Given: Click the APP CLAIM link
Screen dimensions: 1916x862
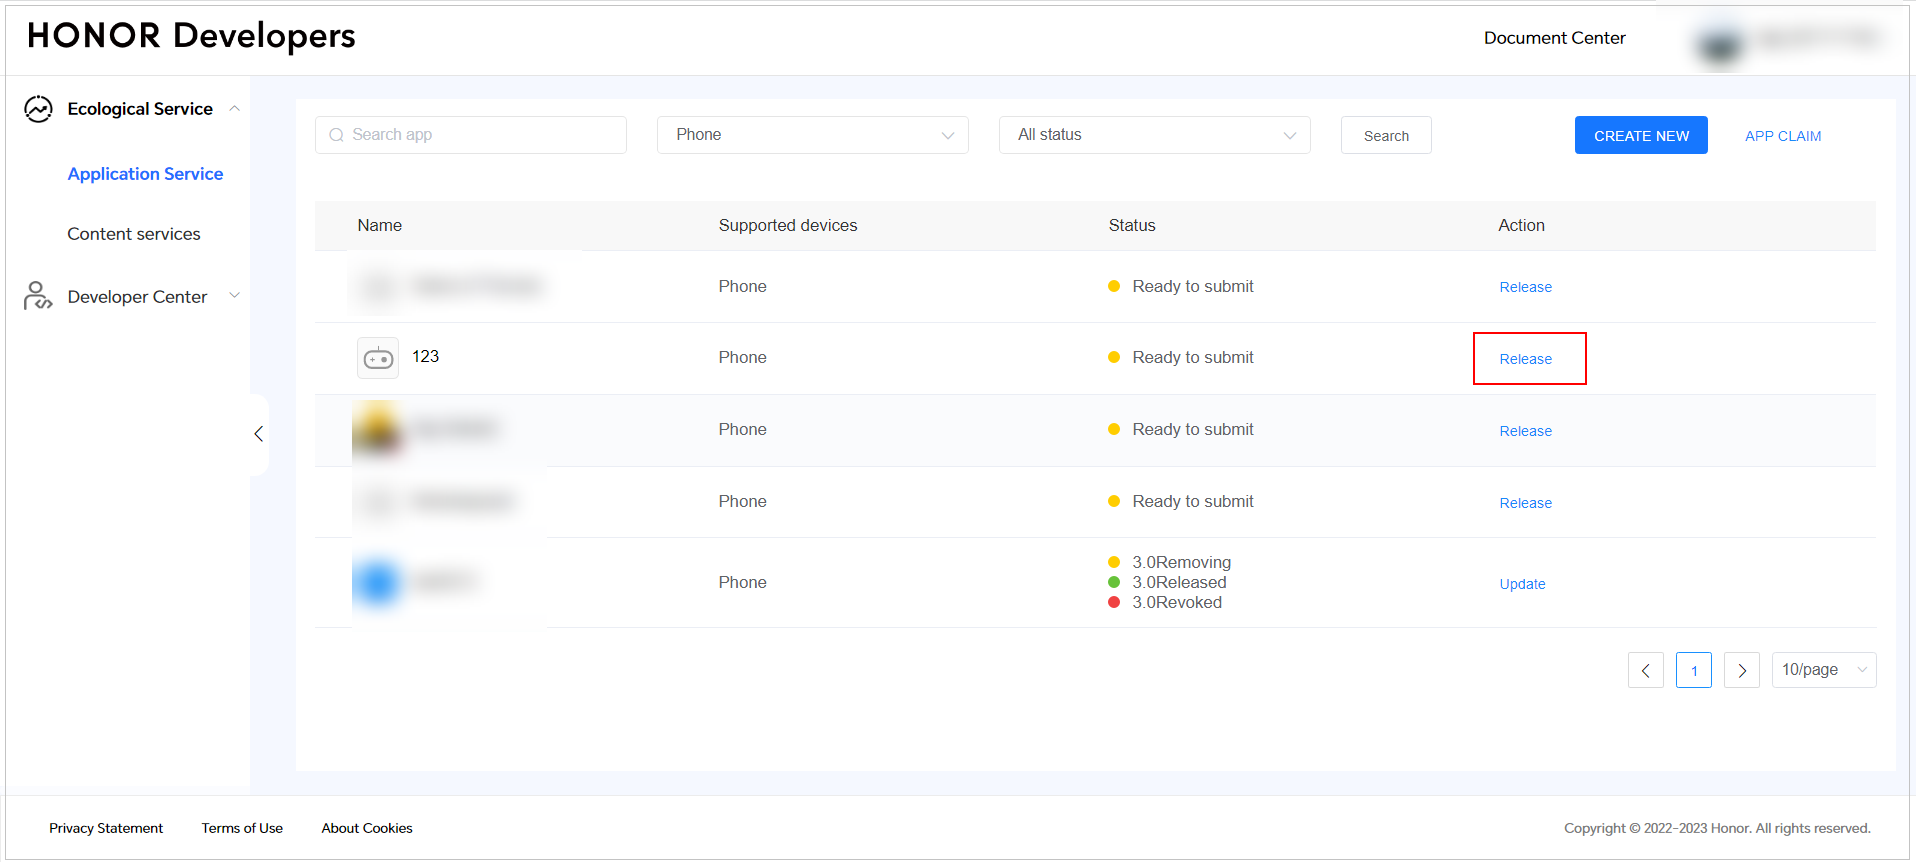Looking at the screenshot, I should pos(1782,136).
